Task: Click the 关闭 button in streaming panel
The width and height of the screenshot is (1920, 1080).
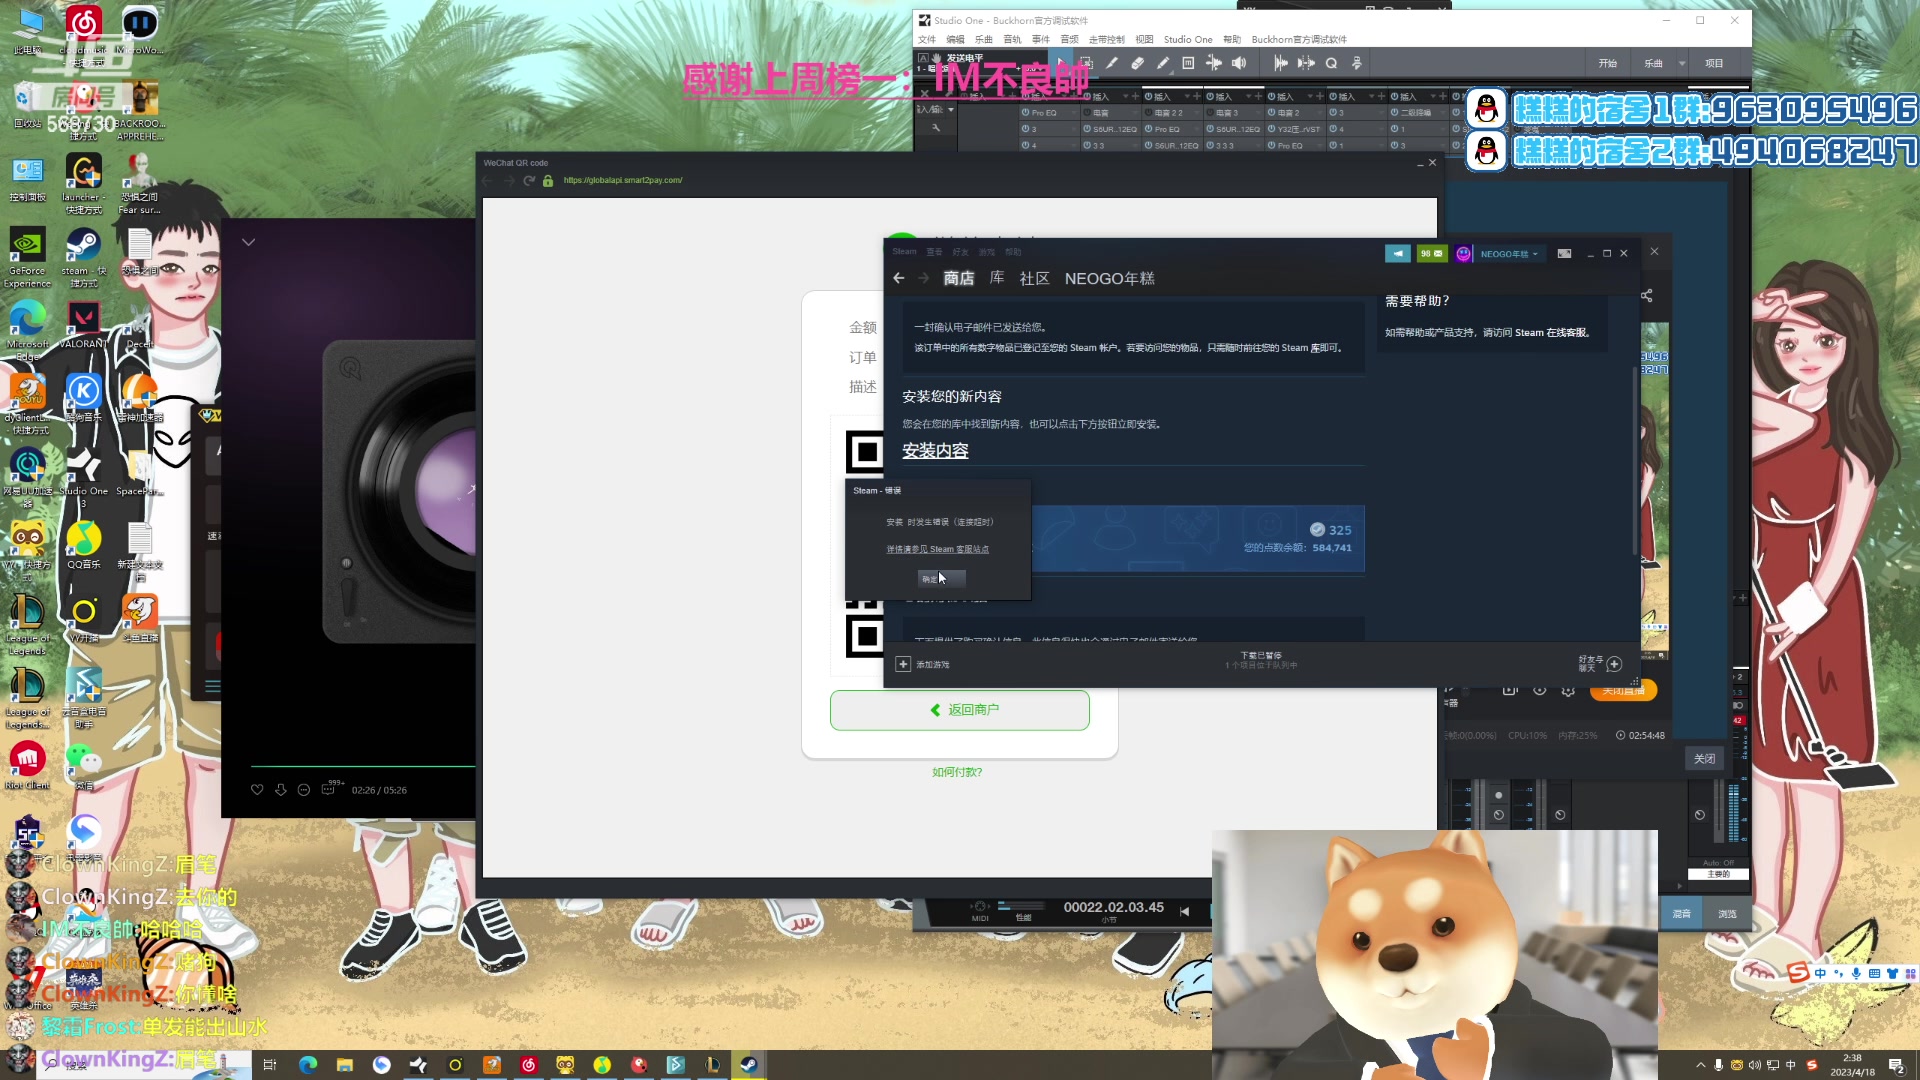Action: tap(1704, 759)
